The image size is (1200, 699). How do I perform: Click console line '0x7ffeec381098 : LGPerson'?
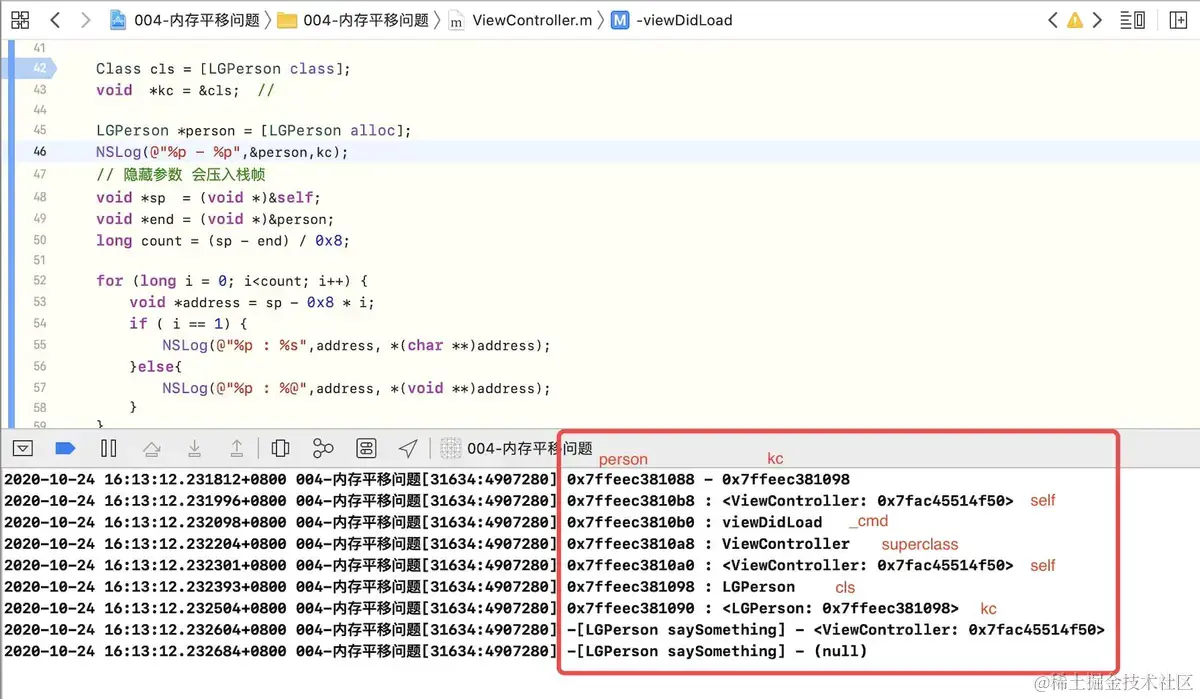pos(681,587)
